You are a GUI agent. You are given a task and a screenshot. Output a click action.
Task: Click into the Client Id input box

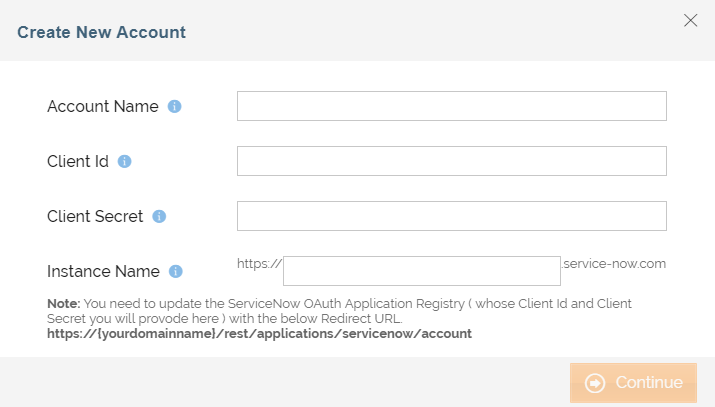pyautogui.click(x=451, y=161)
